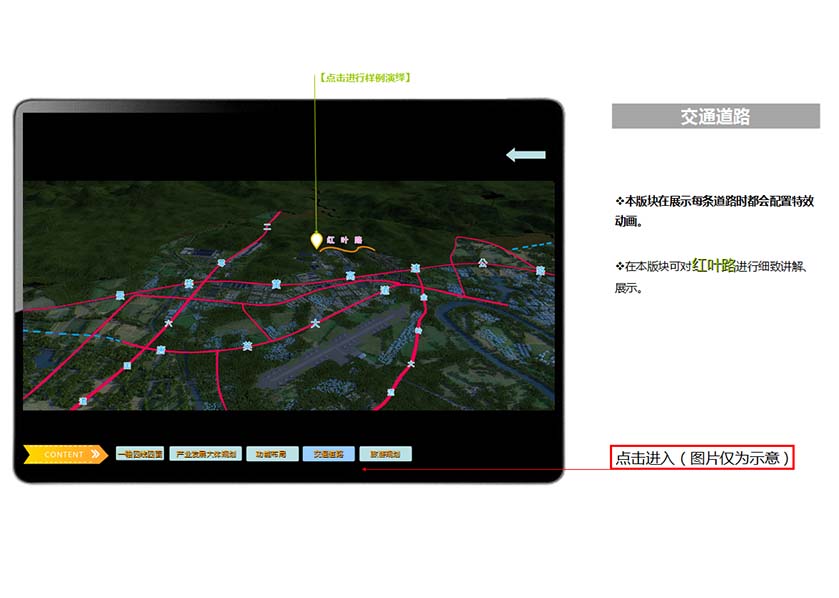
Task: Click the gray 交通道路 heading bar
Action: (x=715, y=117)
